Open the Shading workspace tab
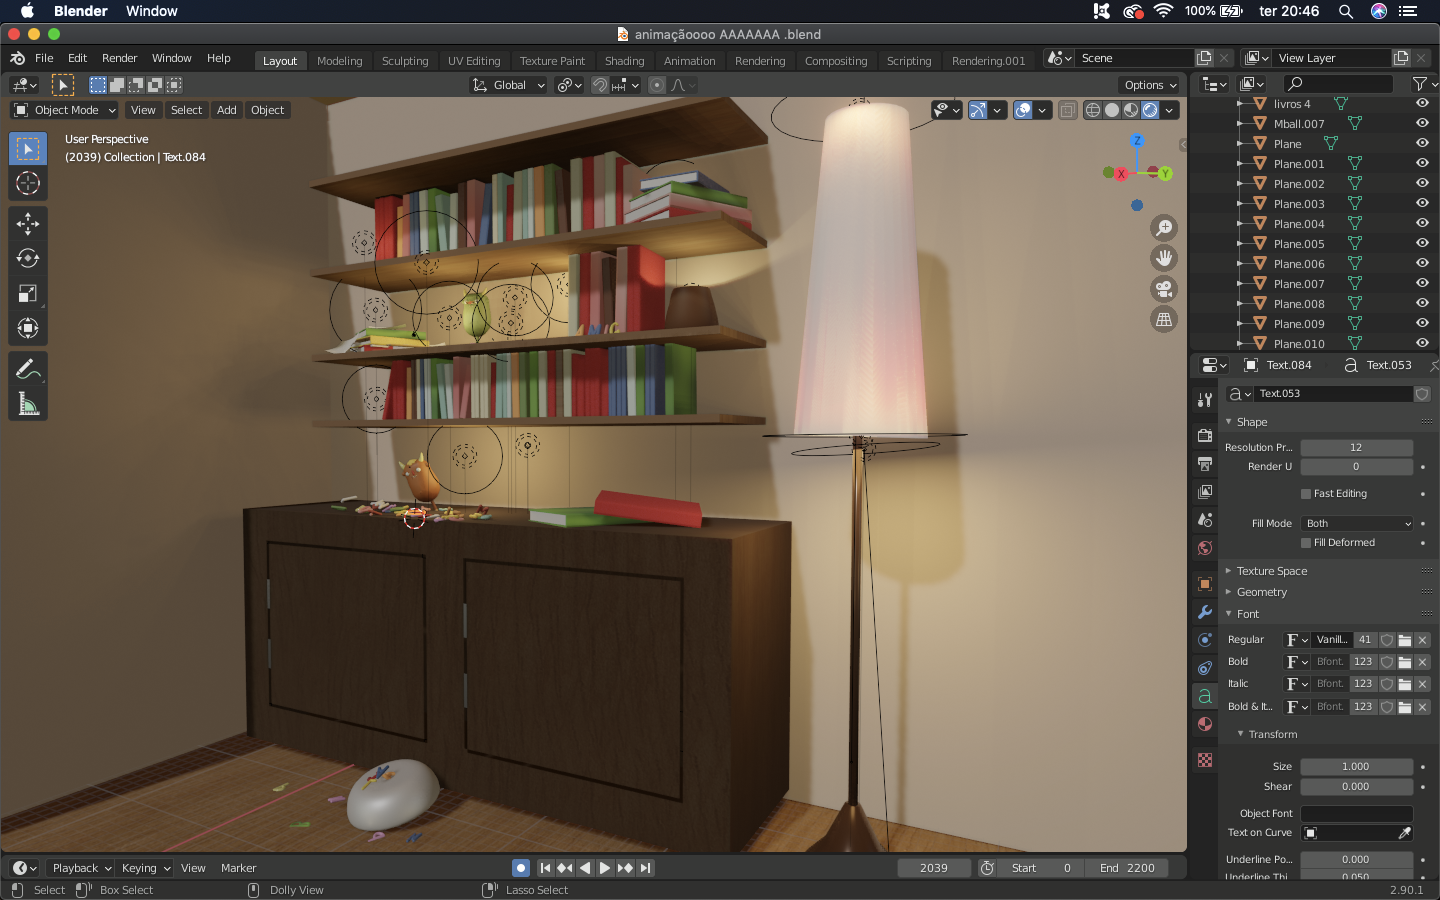 pos(625,61)
